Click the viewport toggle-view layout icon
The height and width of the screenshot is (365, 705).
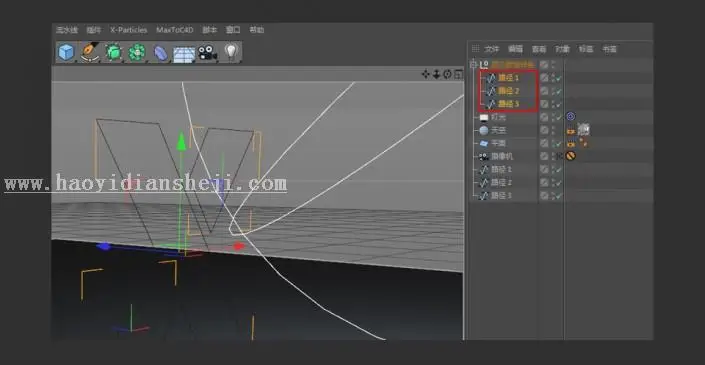tap(458, 74)
